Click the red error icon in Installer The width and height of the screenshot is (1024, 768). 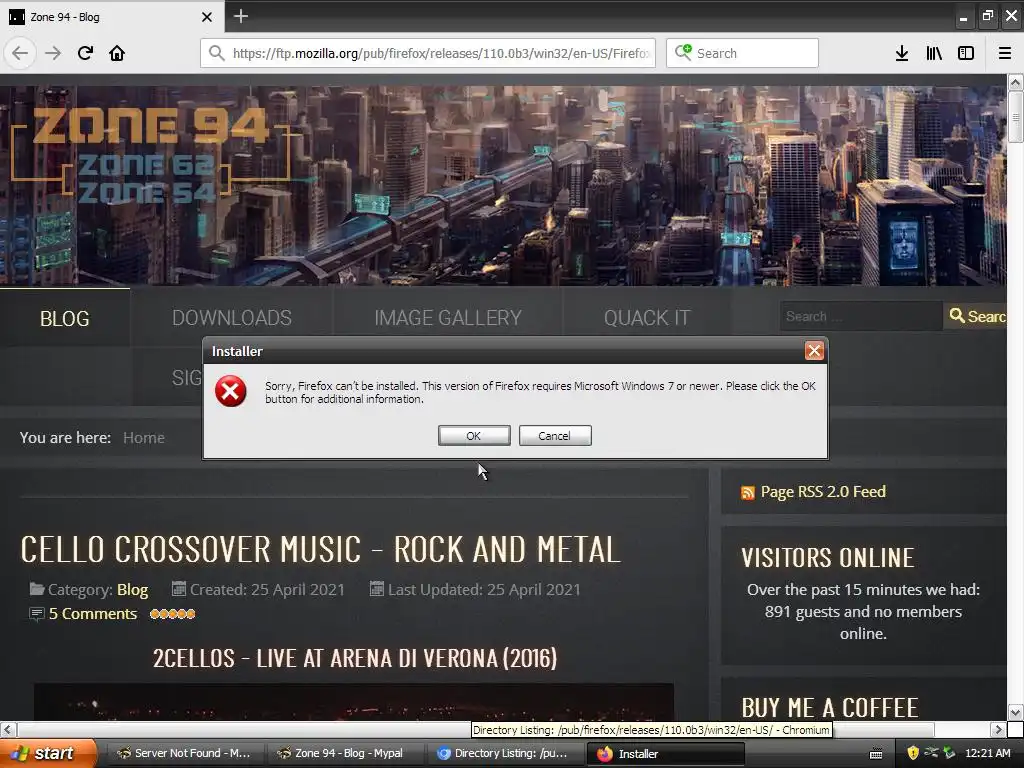(231, 391)
